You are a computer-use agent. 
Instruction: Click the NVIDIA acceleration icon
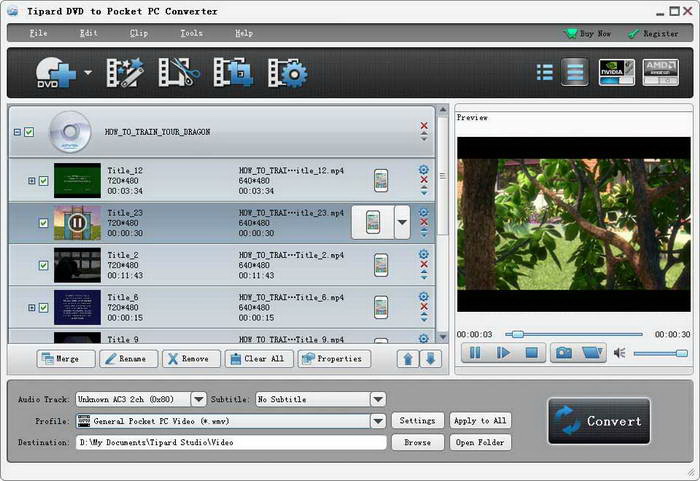click(x=616, y=73)
